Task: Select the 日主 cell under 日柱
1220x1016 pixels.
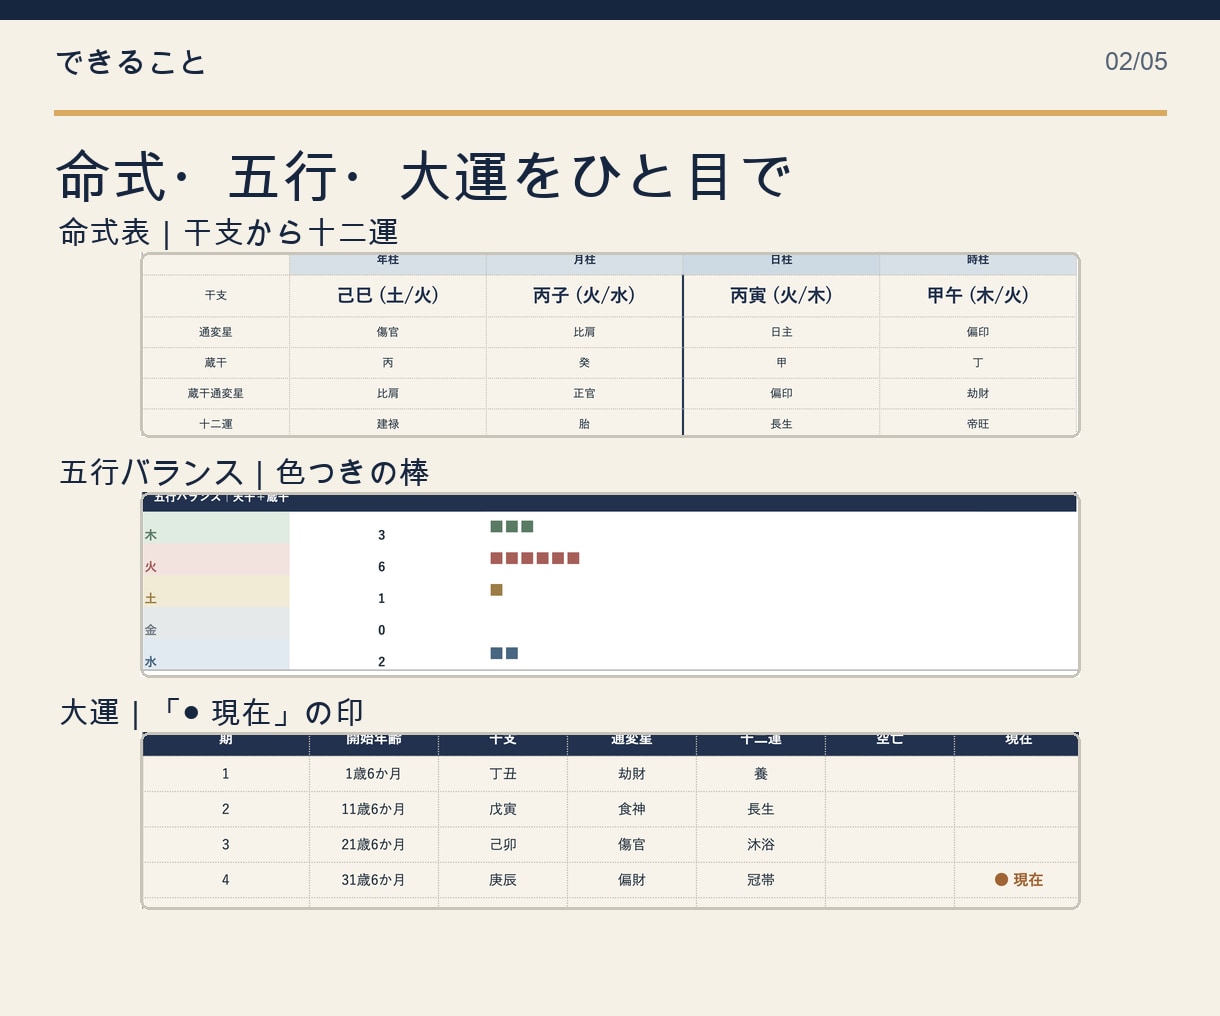Action: pos(781,332)
